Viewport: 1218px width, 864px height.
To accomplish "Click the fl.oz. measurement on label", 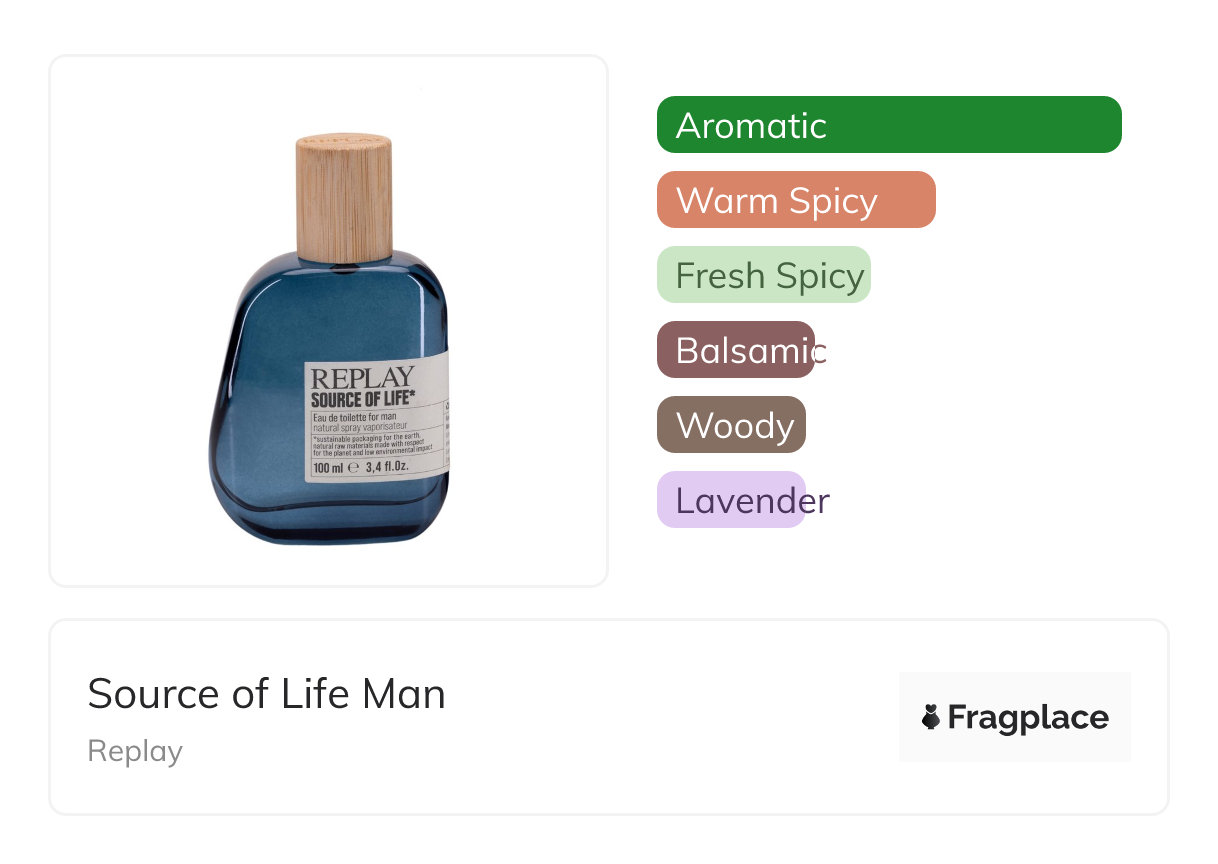I will coord(390,467).
